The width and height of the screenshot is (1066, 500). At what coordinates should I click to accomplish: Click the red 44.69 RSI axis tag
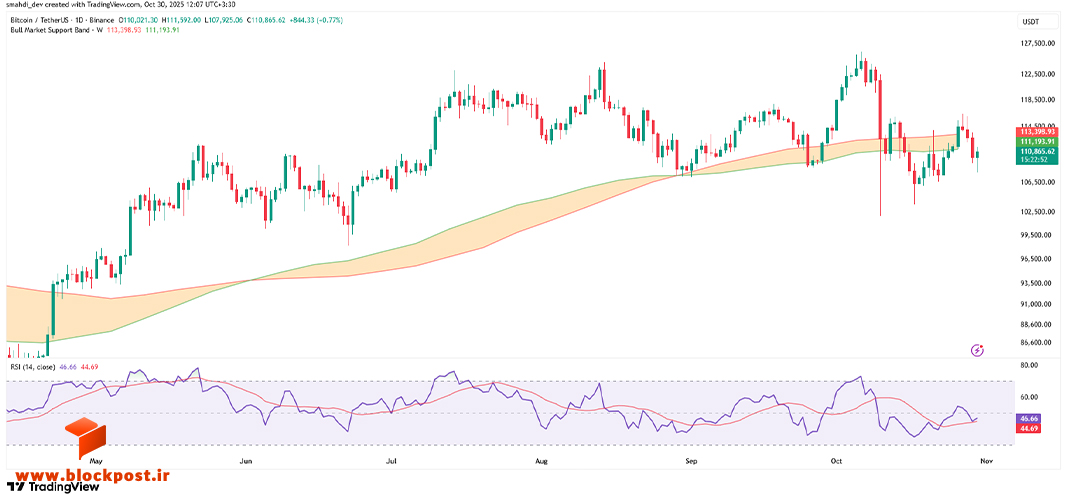pyautogui.click(x=1029, y=428)
